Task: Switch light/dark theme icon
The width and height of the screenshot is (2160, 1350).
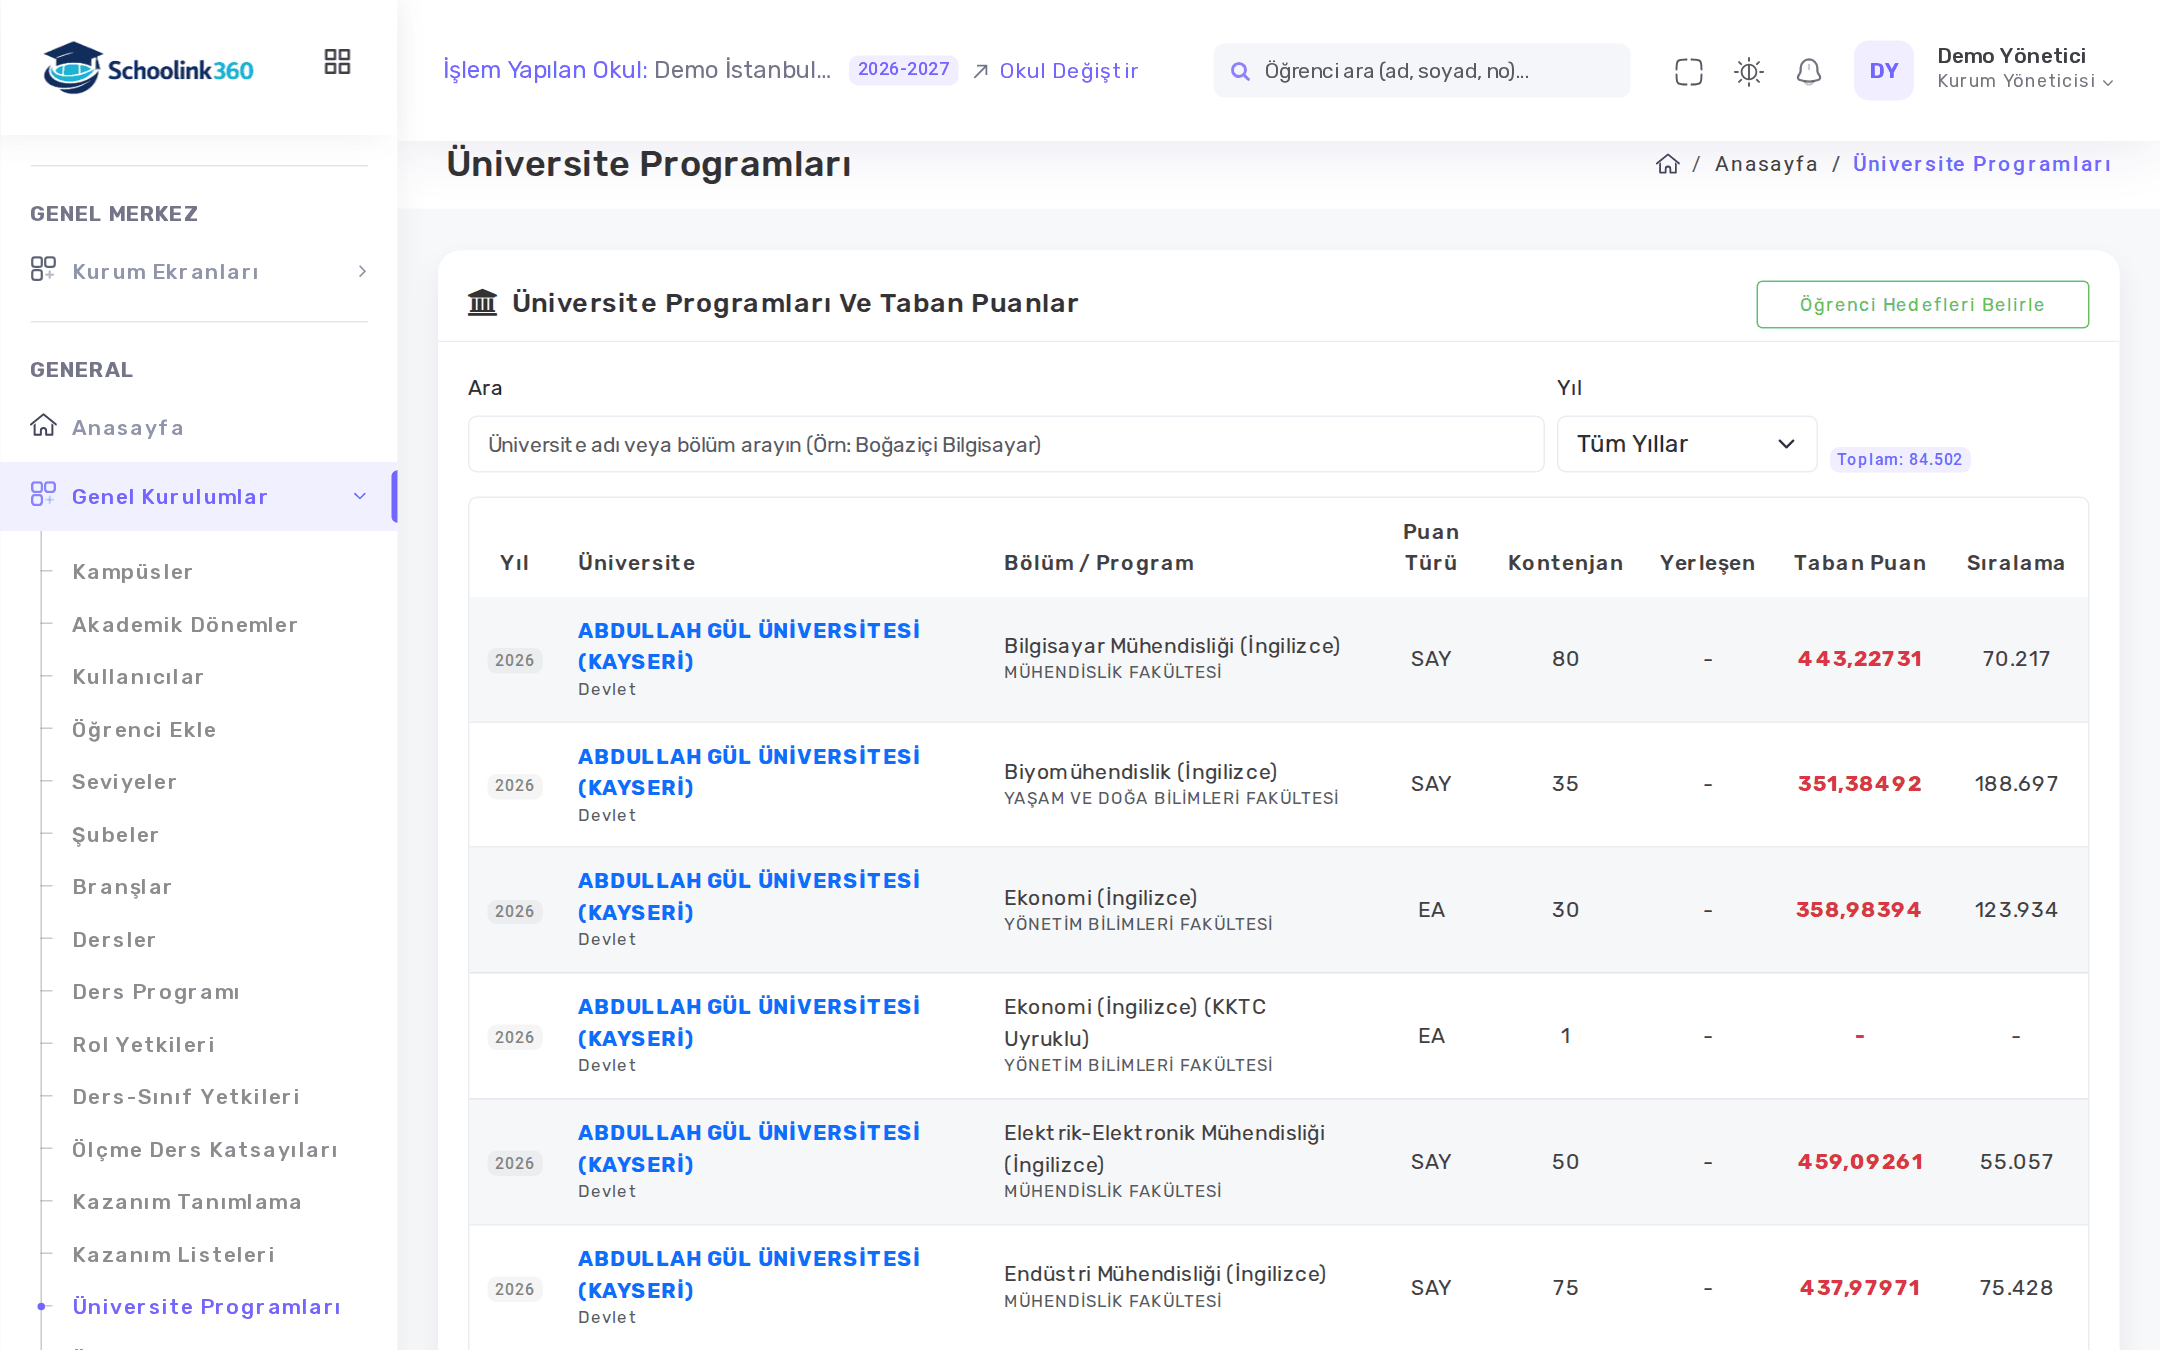Action: click(1748, 71)
